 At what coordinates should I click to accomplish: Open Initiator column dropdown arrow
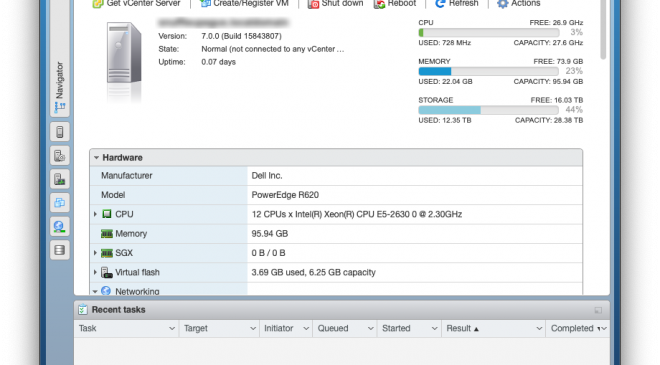[306, 328]
